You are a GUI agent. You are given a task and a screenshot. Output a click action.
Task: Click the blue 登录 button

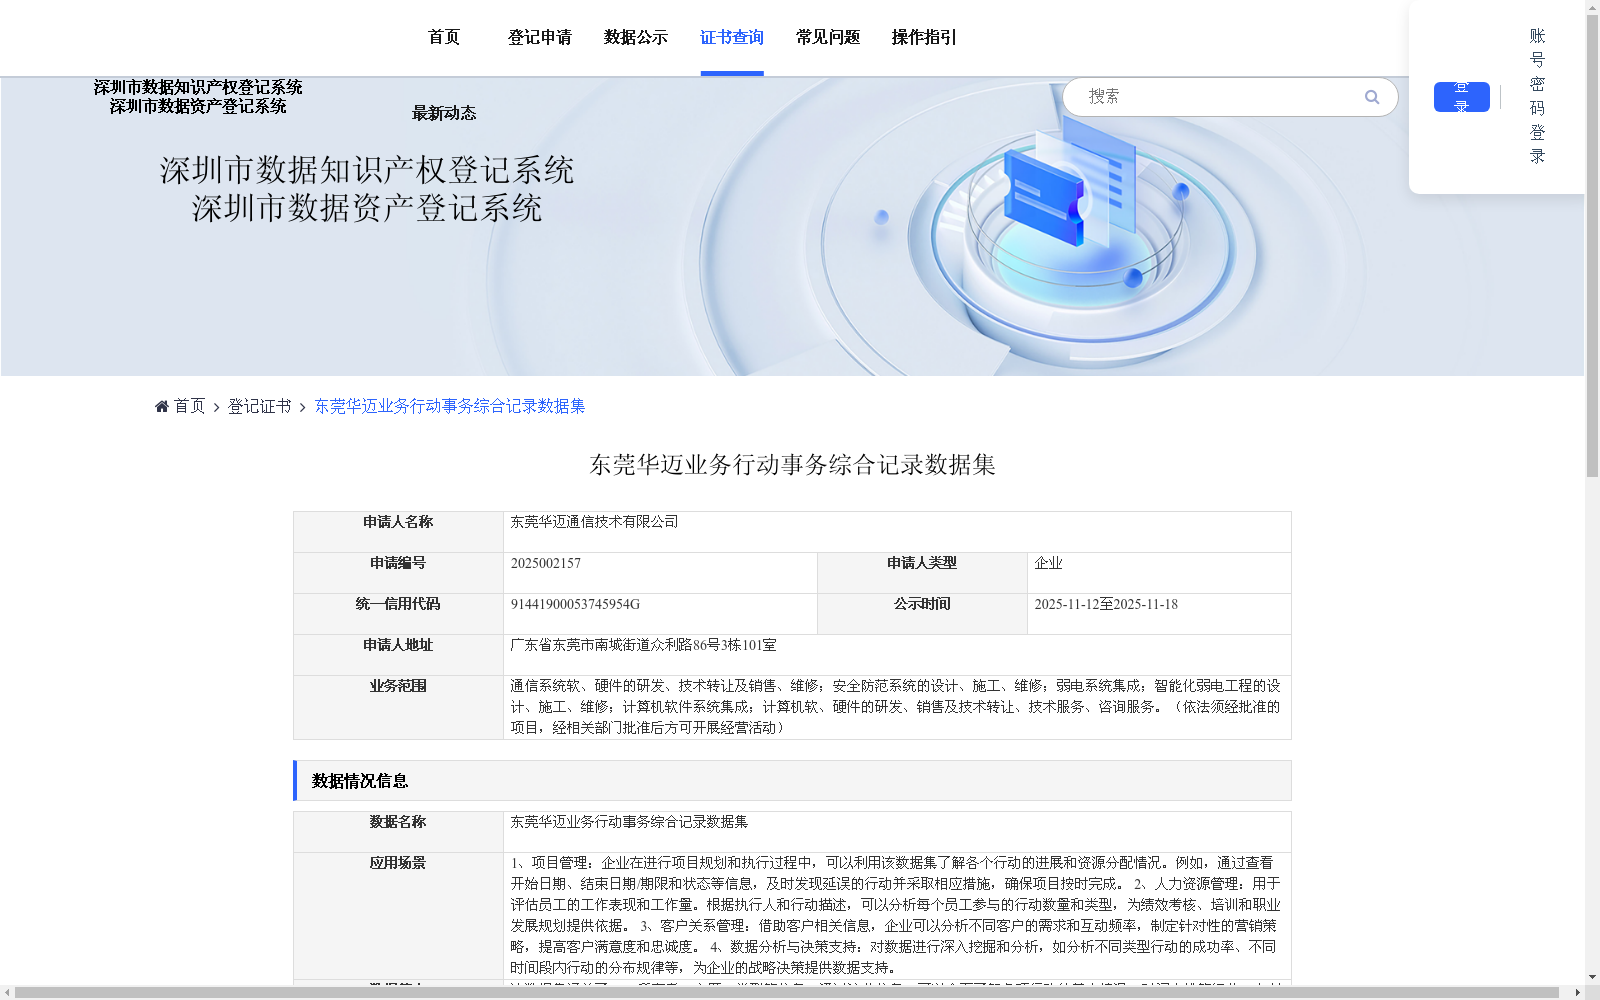(x=1462, y=97)
